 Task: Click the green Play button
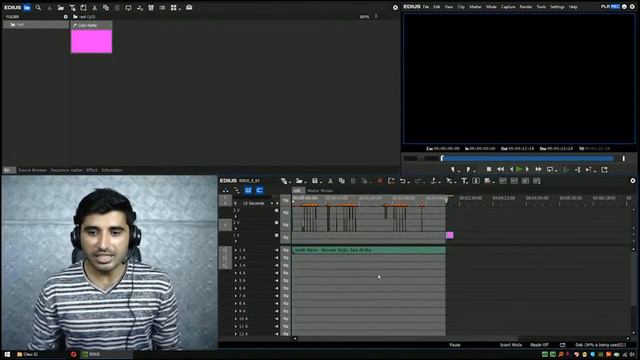tap(519, 169)
